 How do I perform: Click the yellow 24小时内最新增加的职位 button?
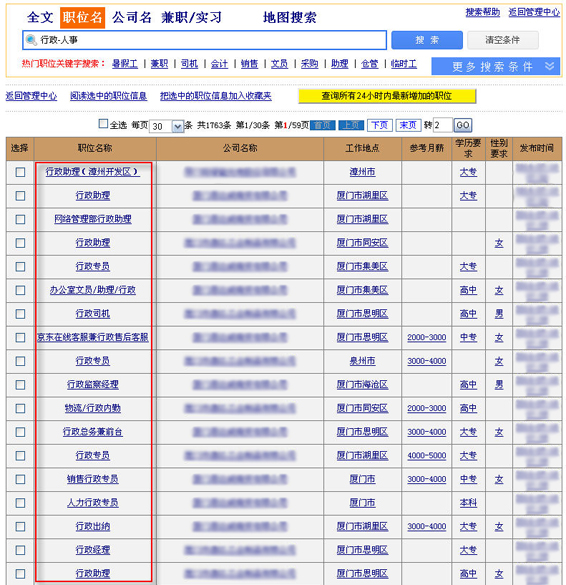click(387, 96)
